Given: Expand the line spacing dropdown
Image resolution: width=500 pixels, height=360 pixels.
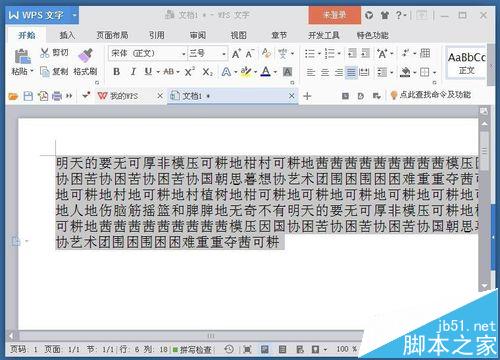Looking at the screenshot, I should 392,72.
